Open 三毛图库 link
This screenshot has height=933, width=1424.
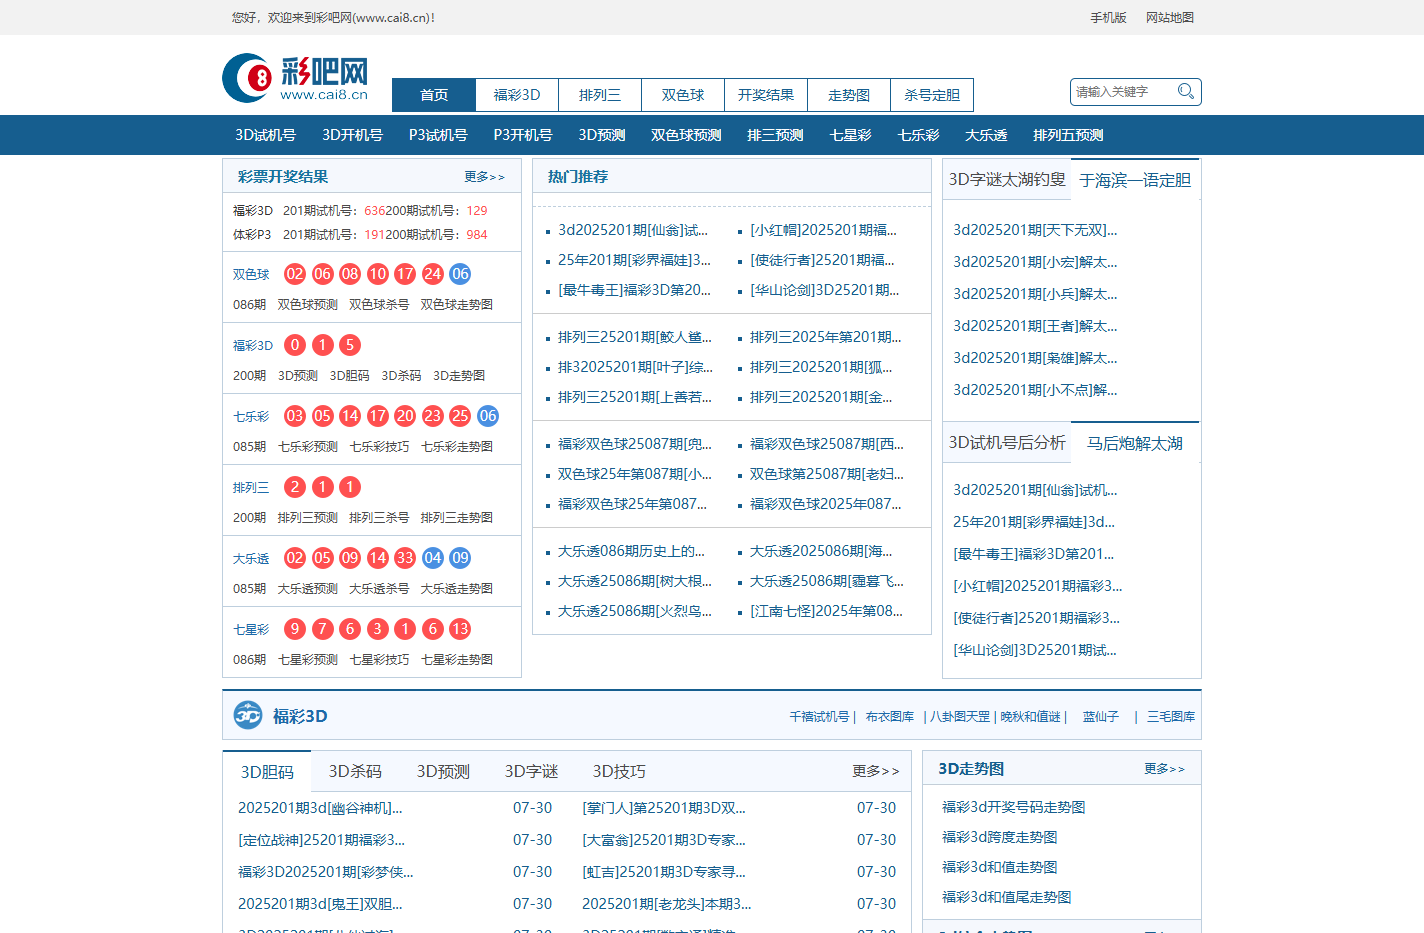(x=1171, y=717)
